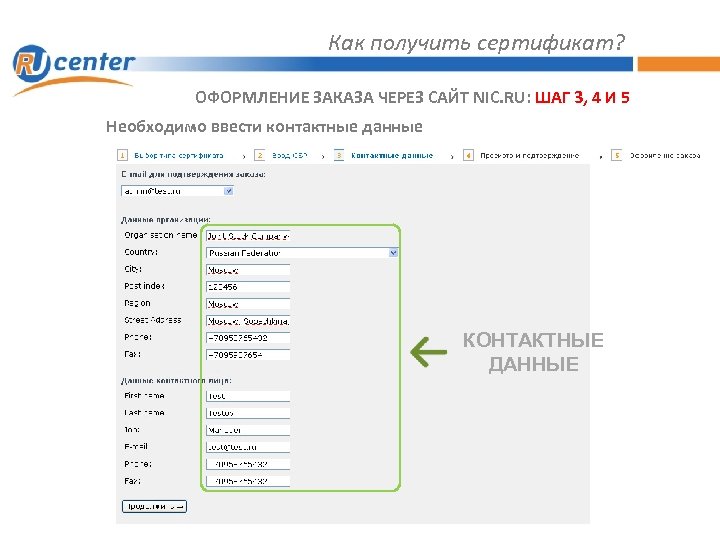Go to step 5 order placement

[665, 156]
